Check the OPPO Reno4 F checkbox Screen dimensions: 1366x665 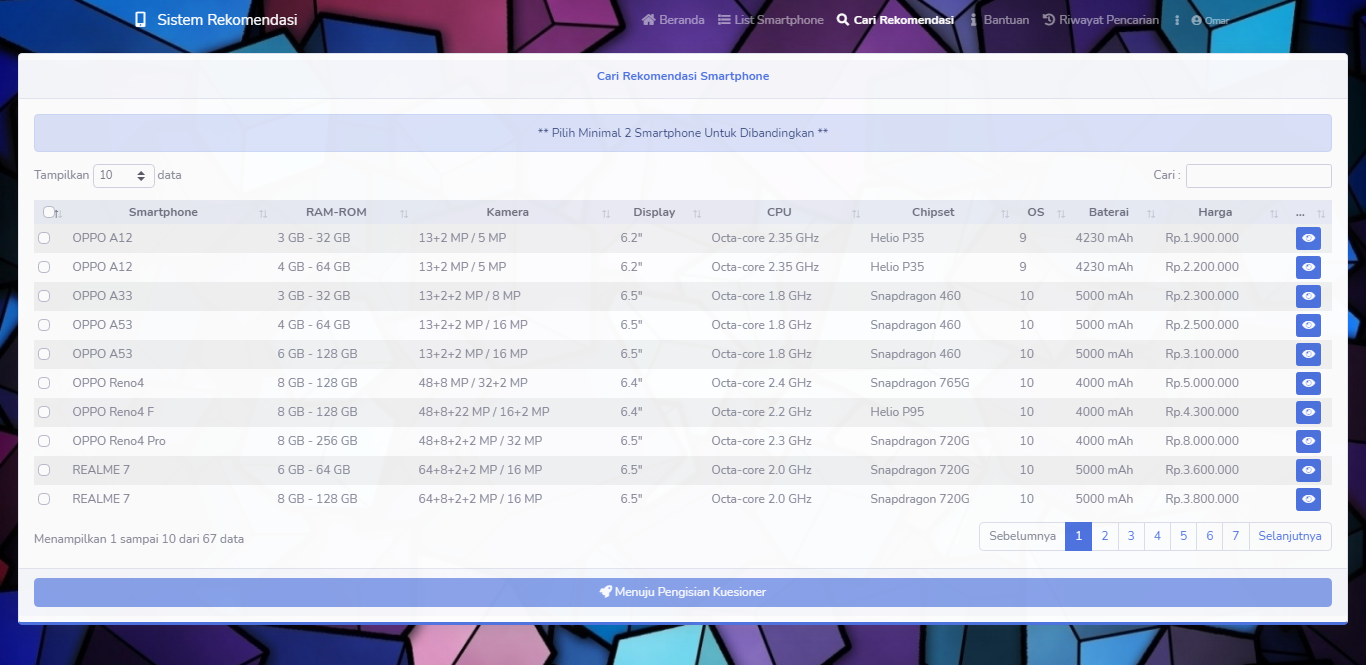44,412
